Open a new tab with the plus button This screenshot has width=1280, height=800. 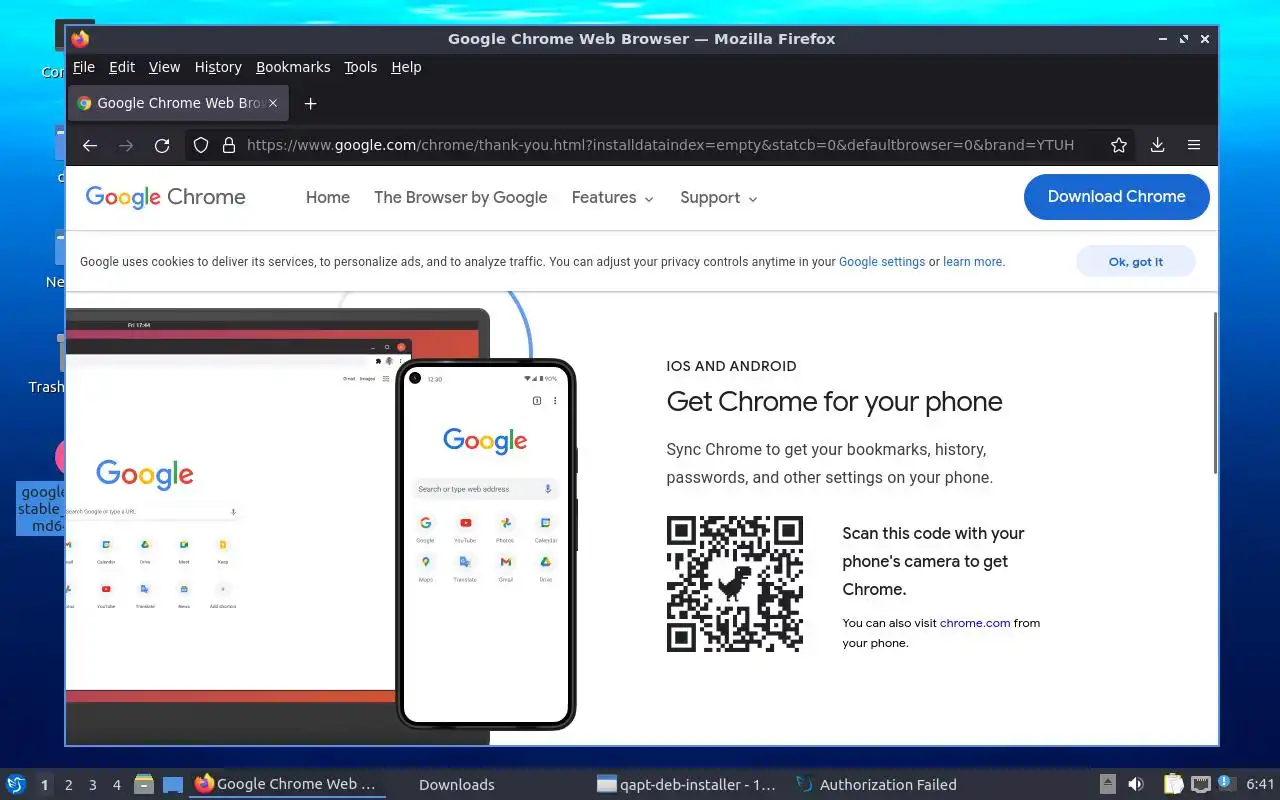(x=310, y=103)
